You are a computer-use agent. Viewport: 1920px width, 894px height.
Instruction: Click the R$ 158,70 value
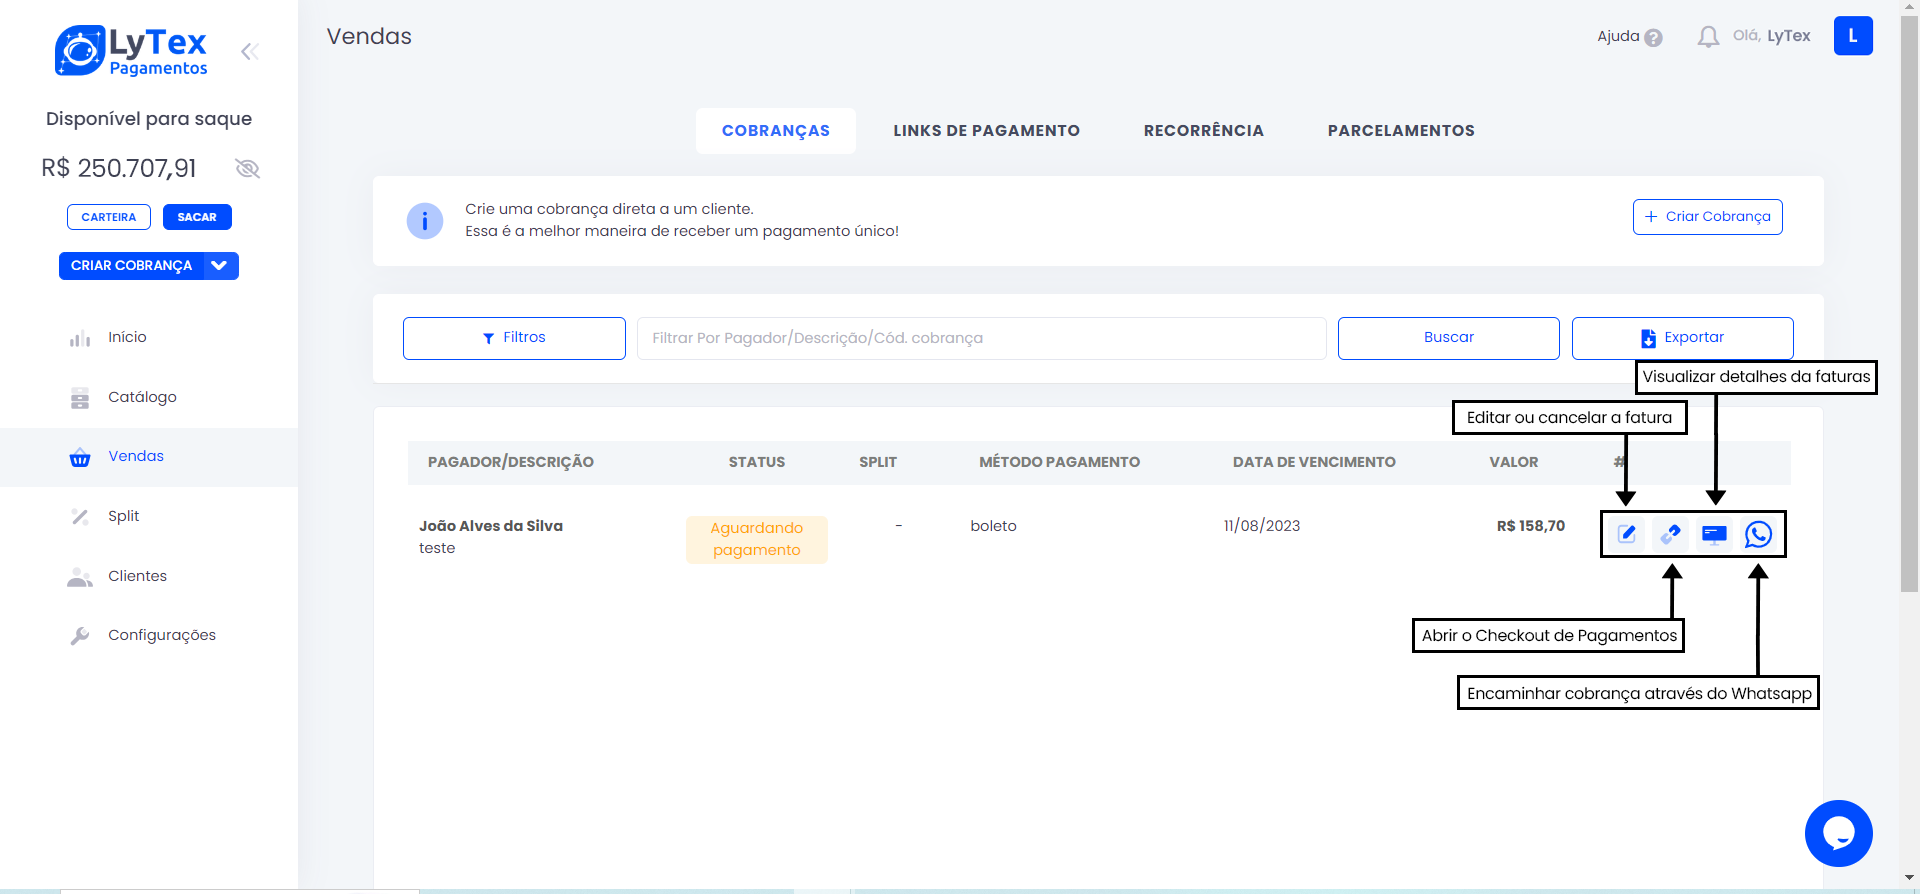1531,526
